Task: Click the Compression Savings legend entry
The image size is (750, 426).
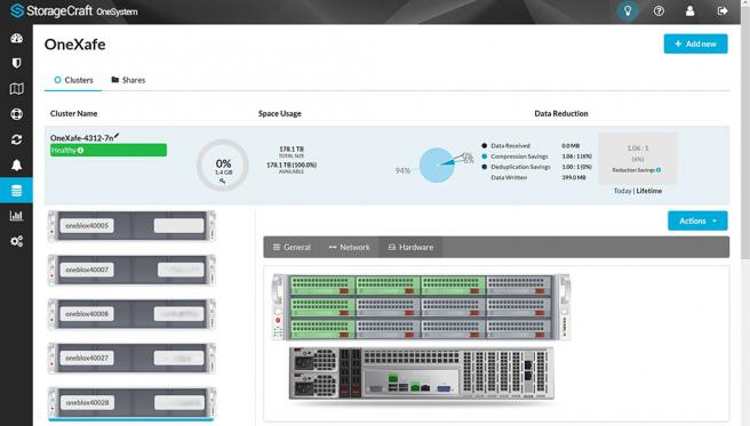Action: tap(515, 156)
